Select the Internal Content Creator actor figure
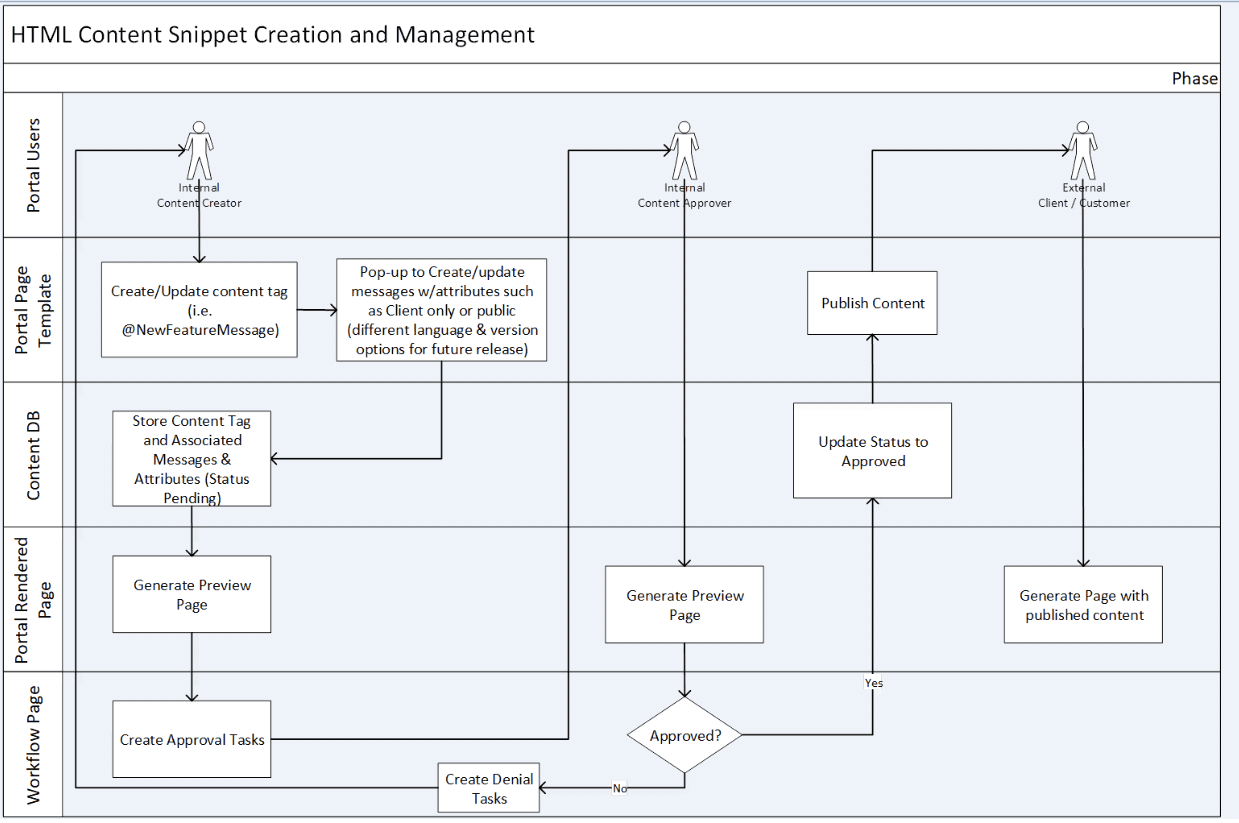Image resolution: width=1239 pixels, height=823 pixels. pos(199,150)
